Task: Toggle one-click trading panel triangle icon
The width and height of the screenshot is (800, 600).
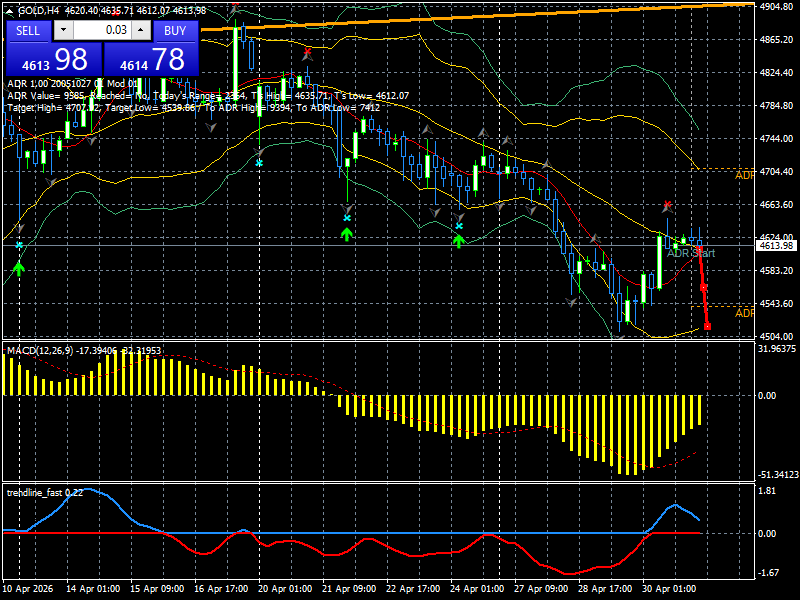Action: point(9,11)
